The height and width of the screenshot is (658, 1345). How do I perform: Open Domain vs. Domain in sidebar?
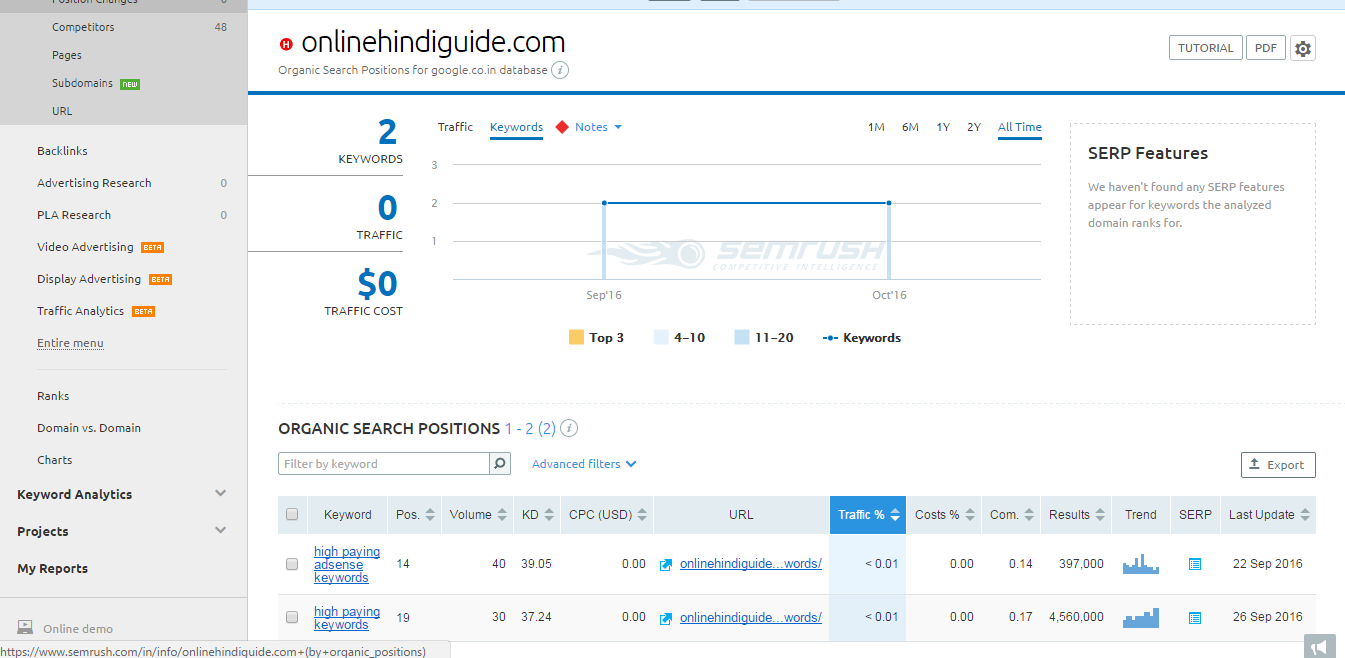point(89,428)
